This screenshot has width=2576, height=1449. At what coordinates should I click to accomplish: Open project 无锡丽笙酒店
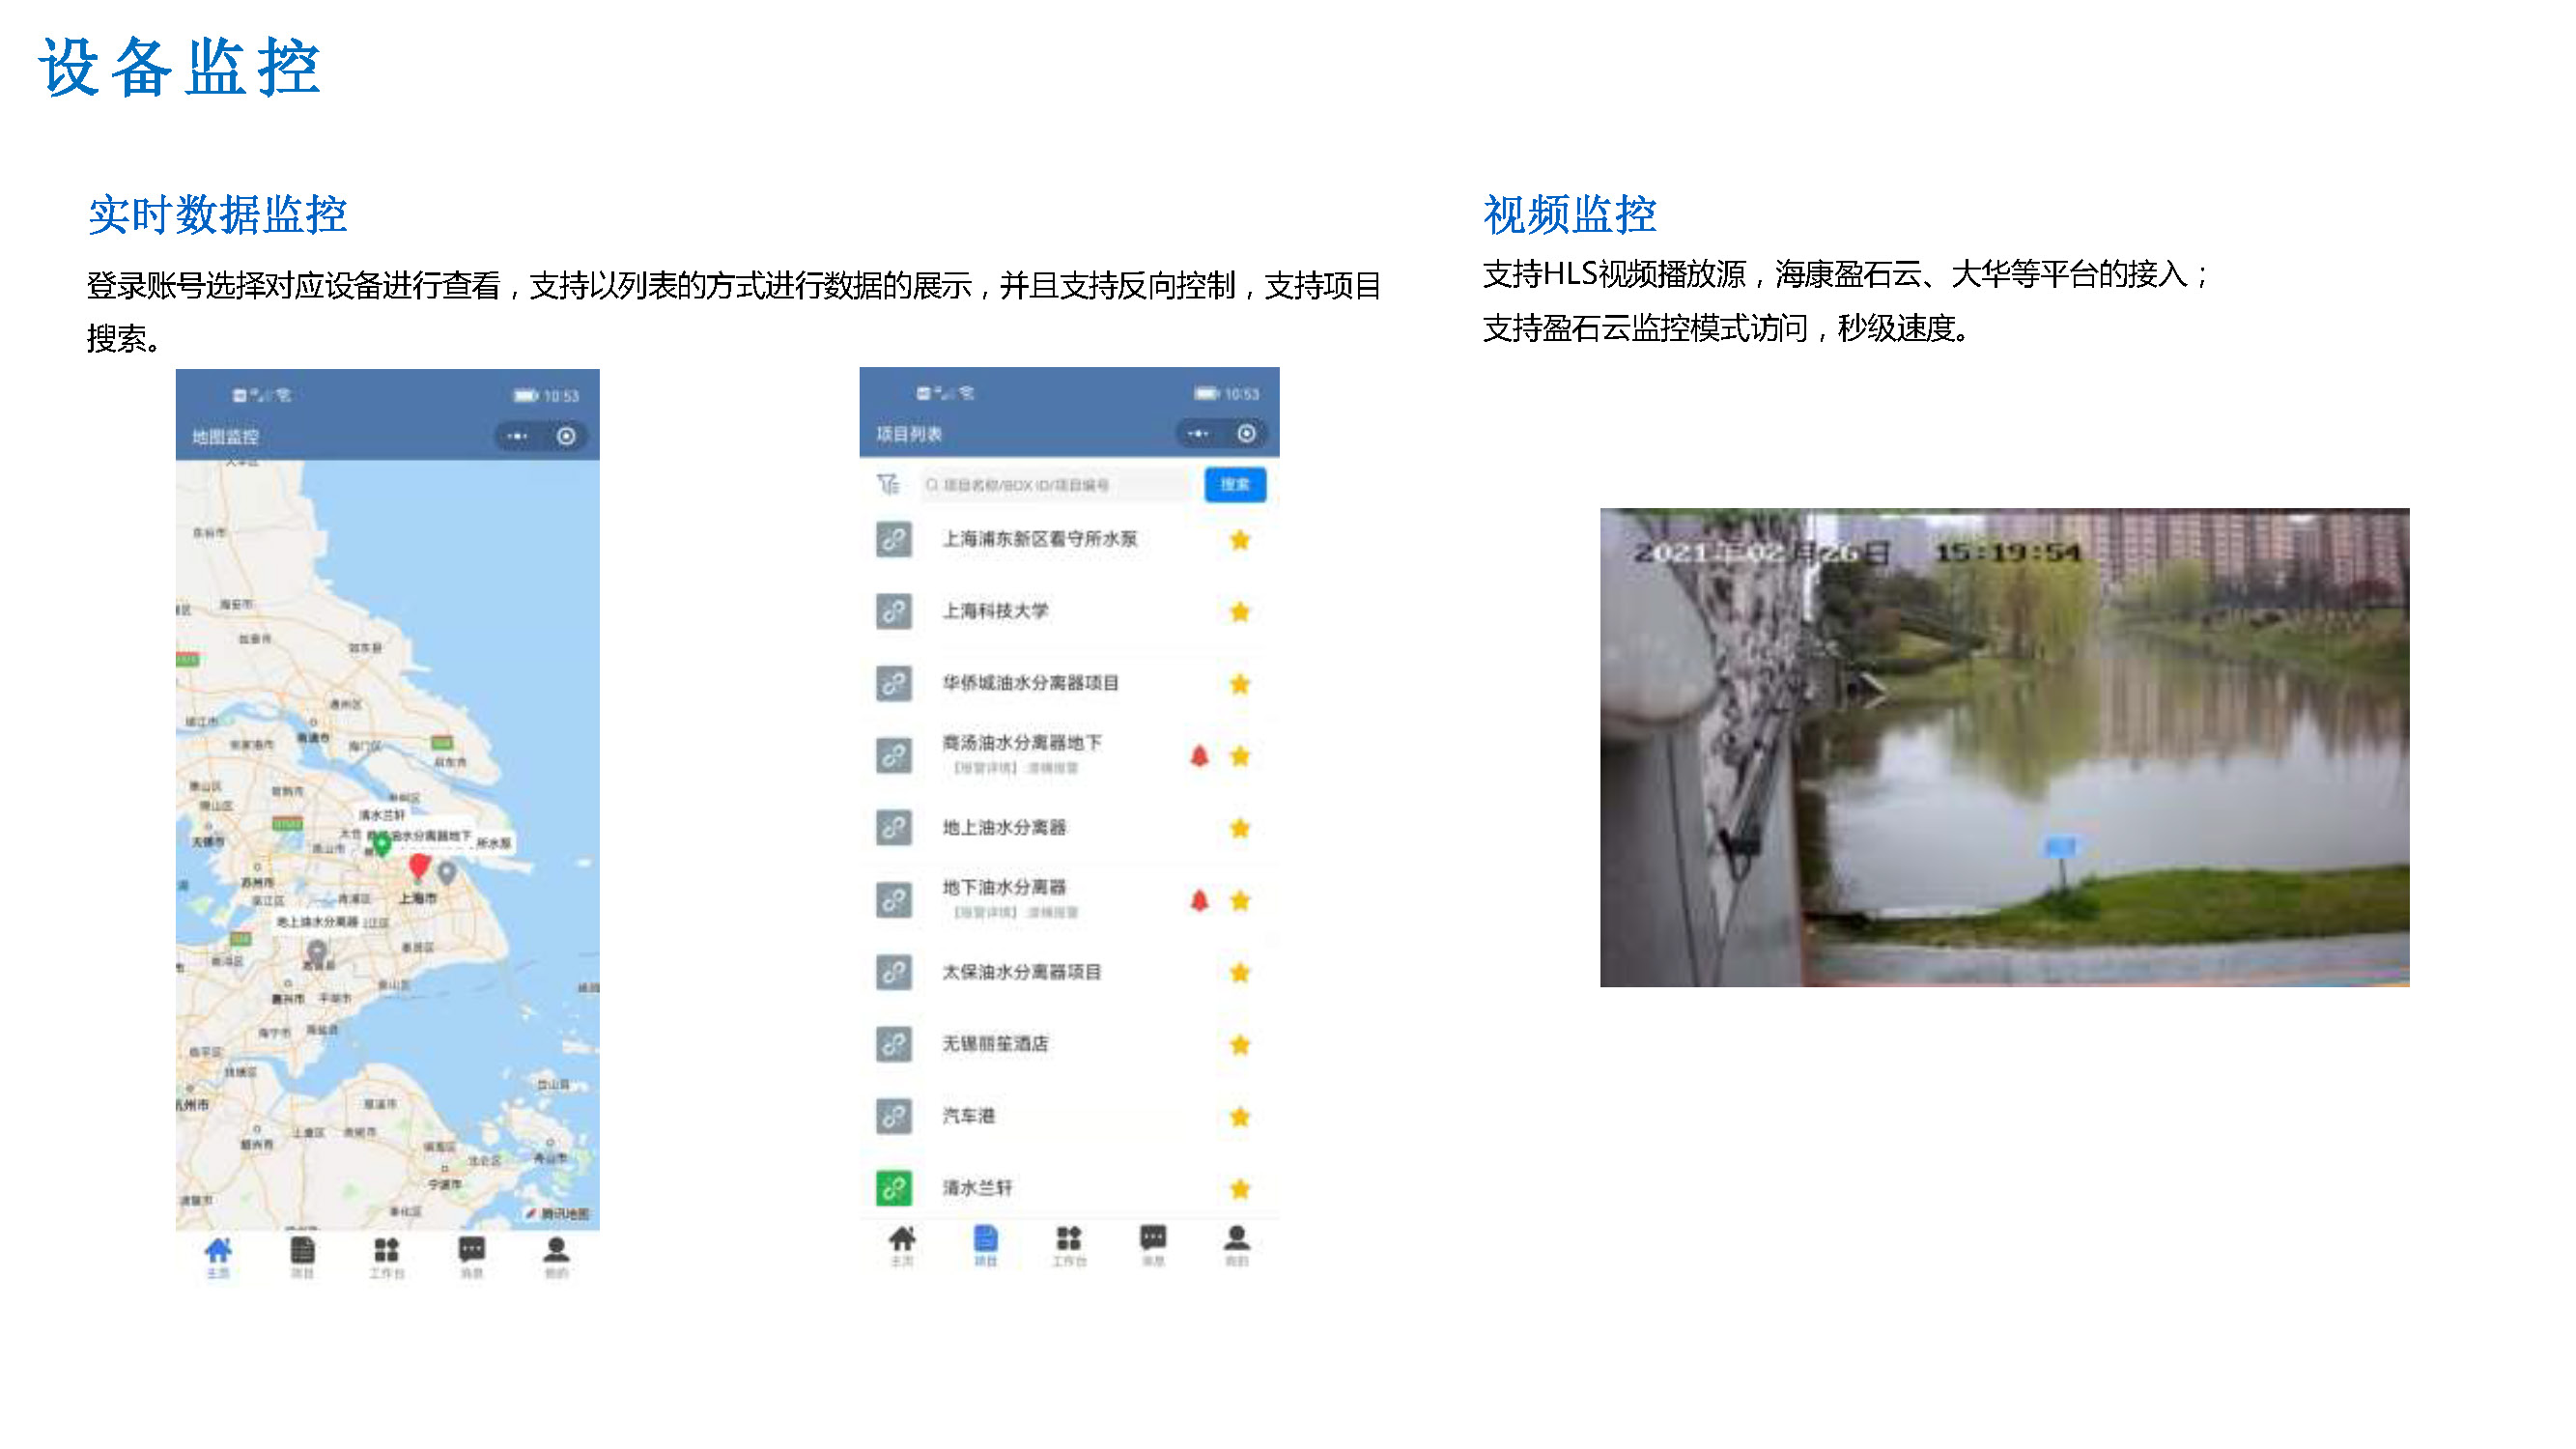pyautogui.click(x=995, y=1044)
